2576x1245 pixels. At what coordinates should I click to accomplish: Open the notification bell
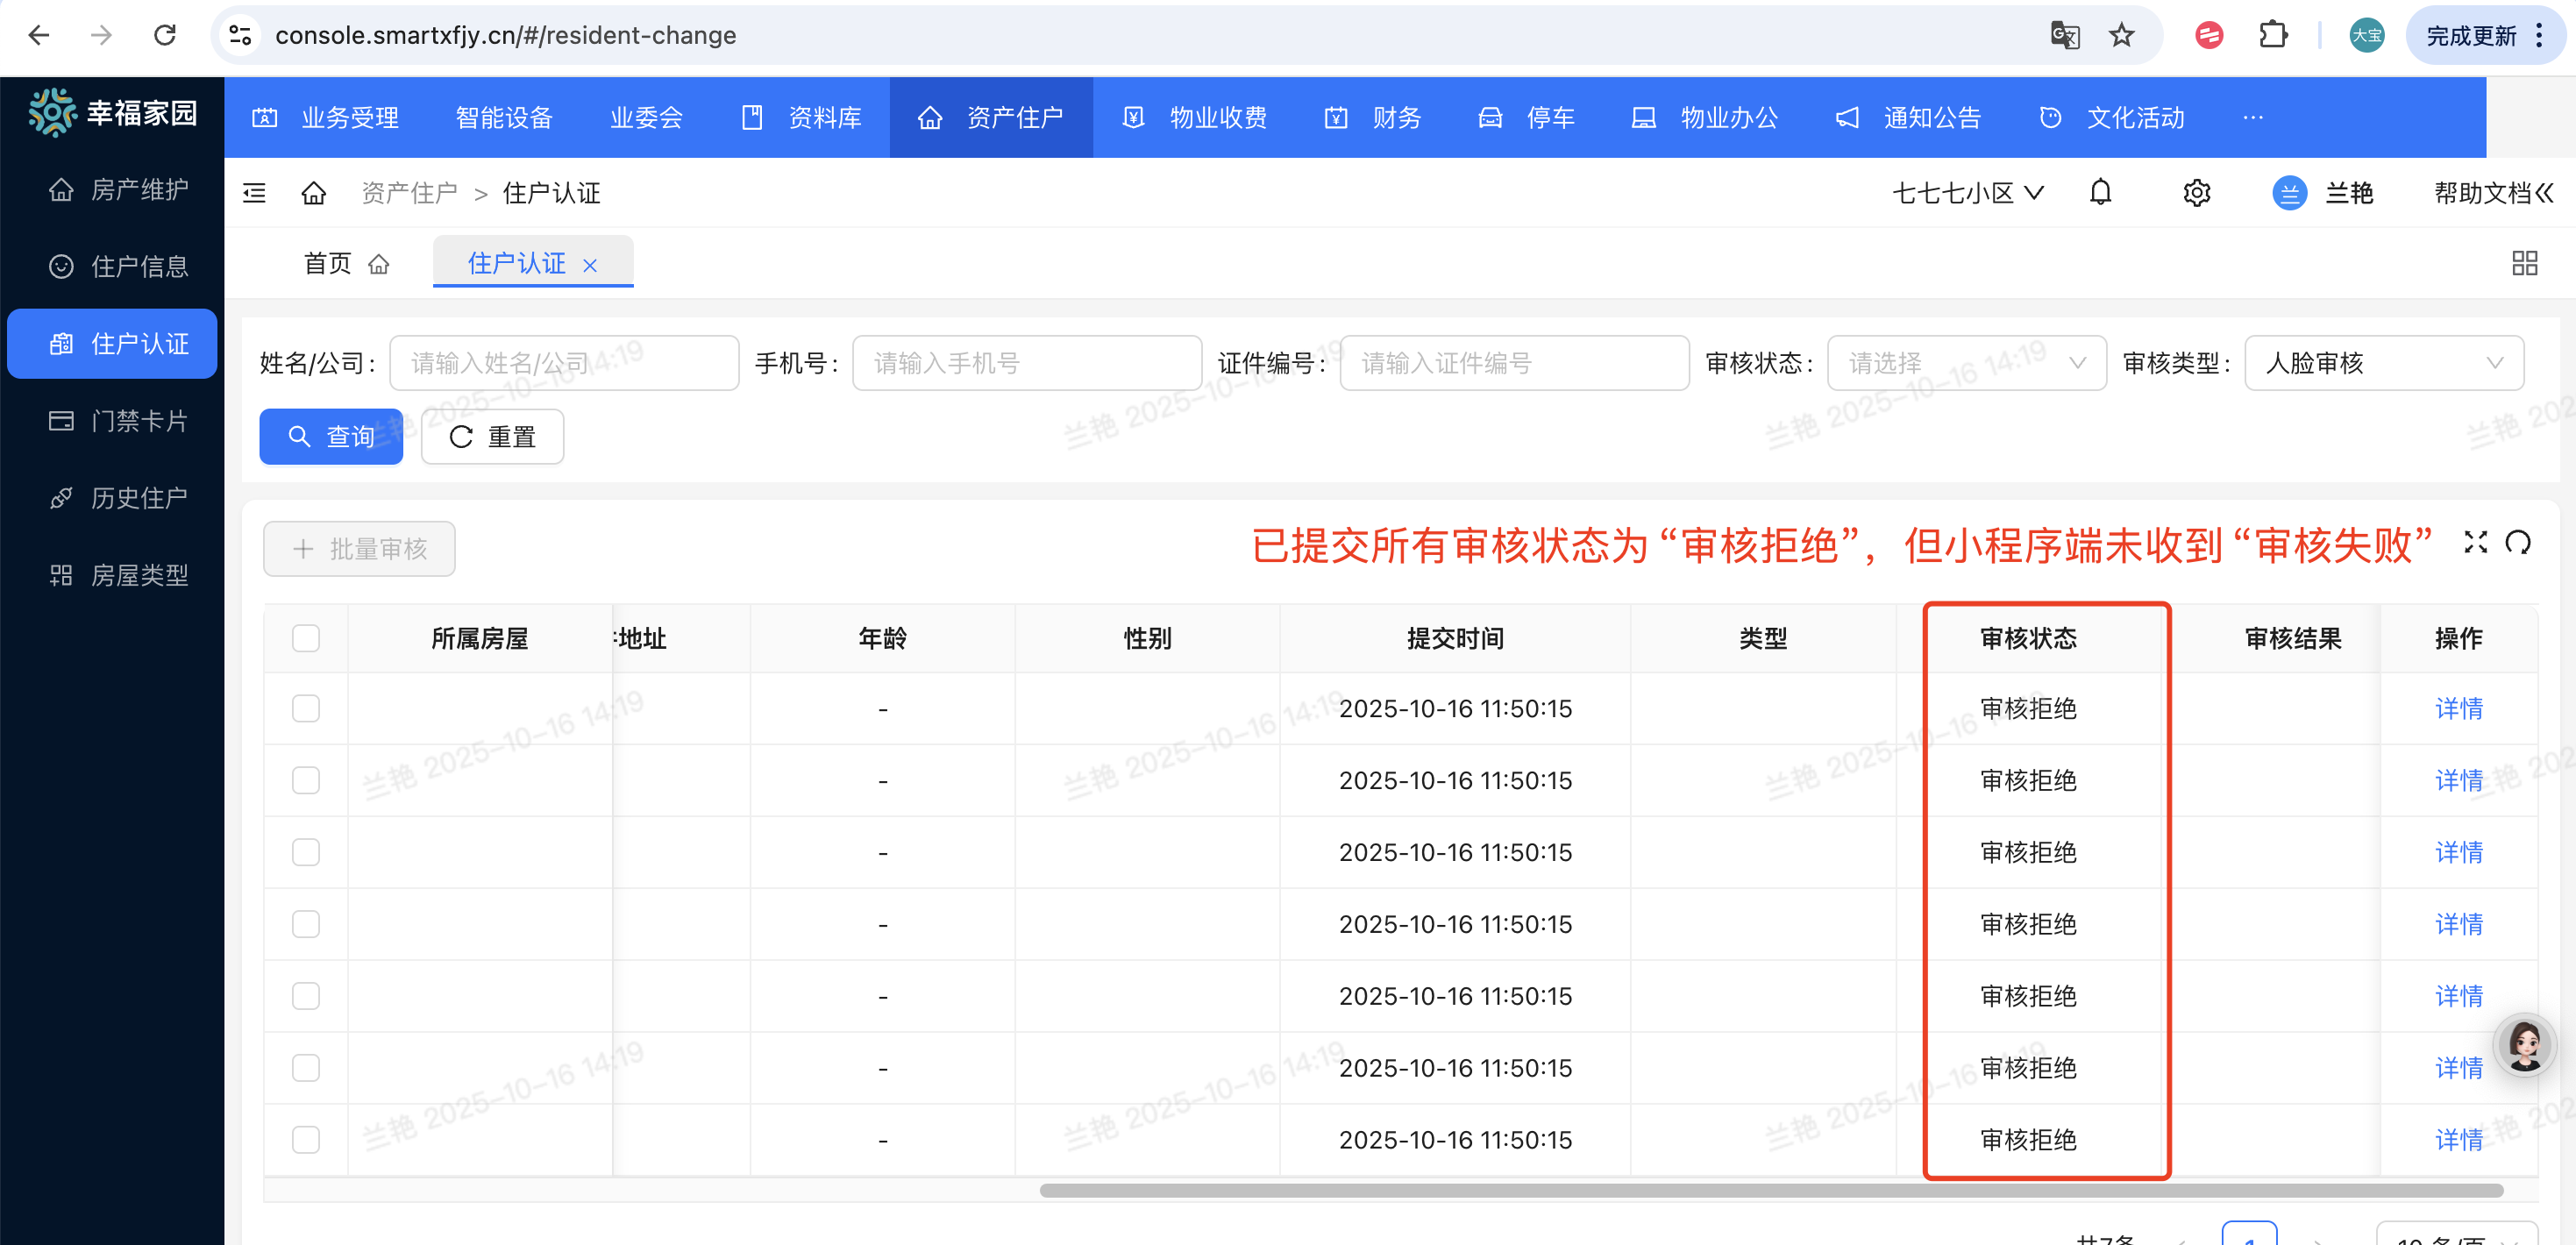point(2100,192)
